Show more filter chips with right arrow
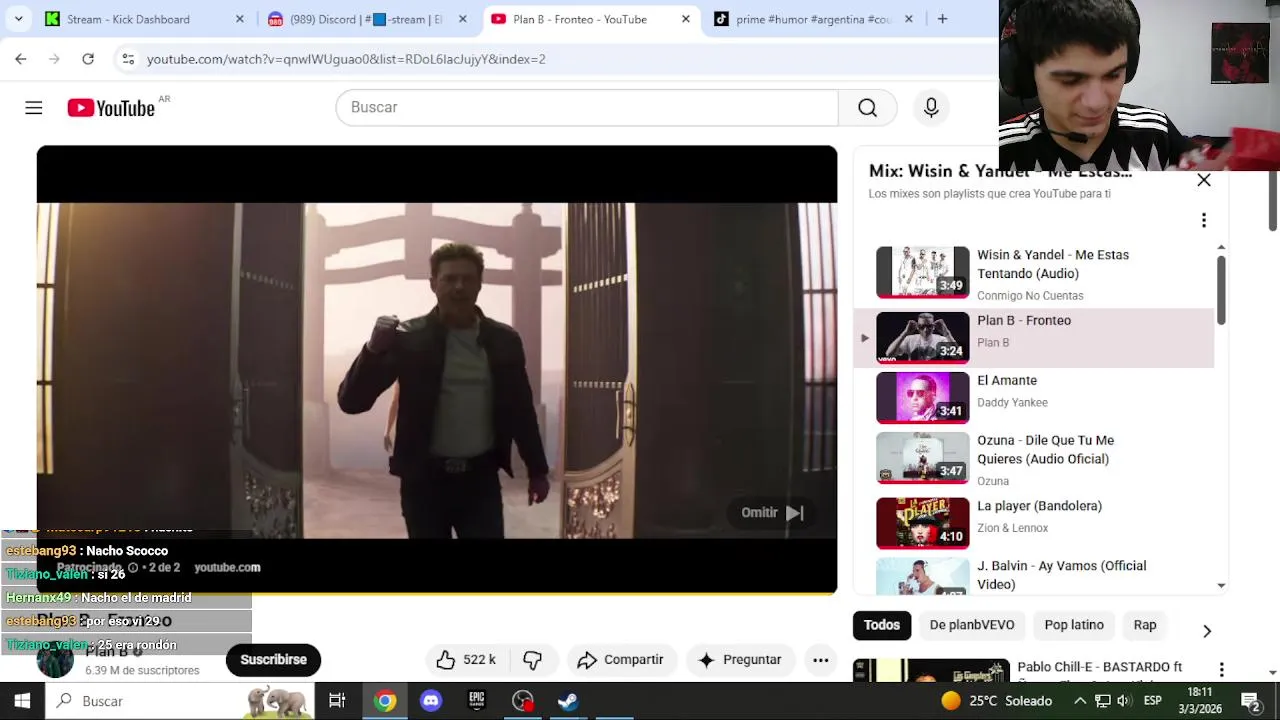Screen dimensions: 1280x720 (x=1207, y=631)
